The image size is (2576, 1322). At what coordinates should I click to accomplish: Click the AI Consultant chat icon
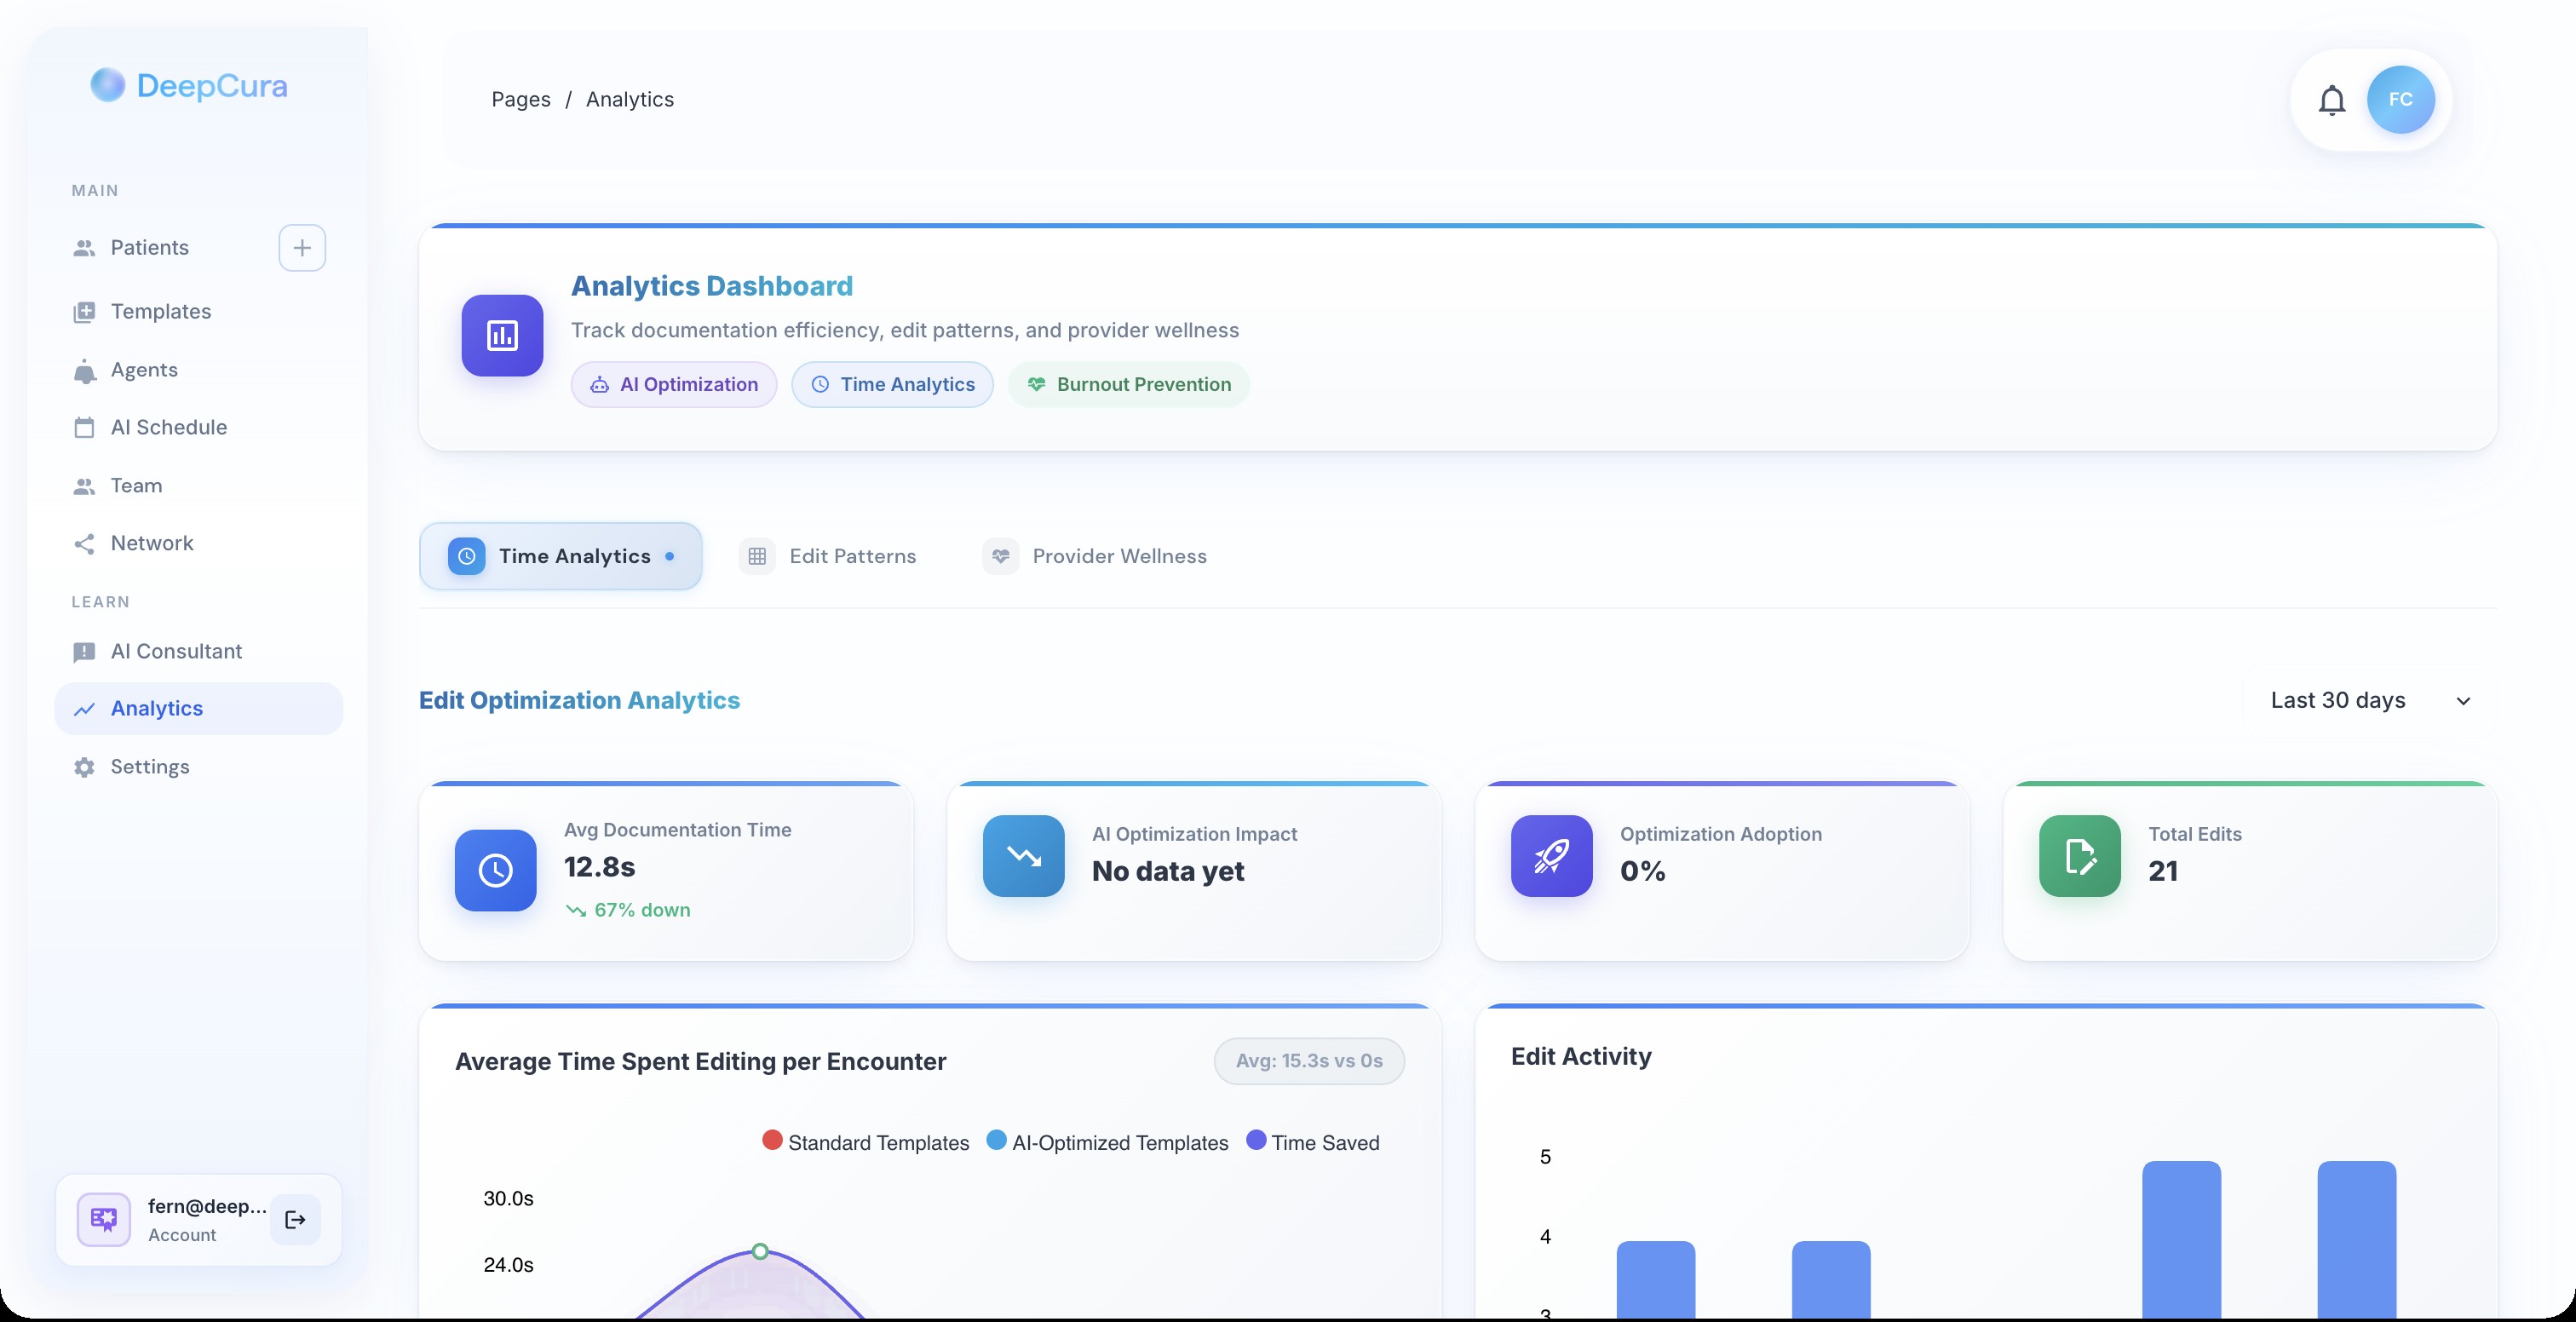[84, 652]
